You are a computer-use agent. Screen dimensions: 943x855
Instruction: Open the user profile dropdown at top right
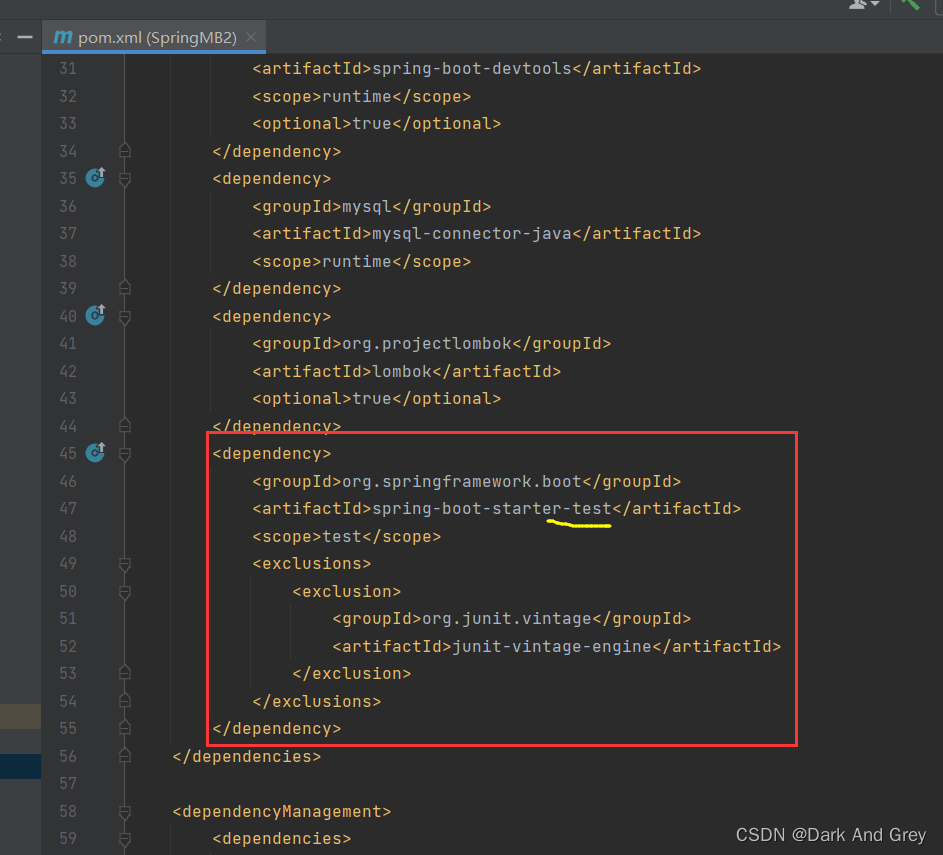[864, 5]
